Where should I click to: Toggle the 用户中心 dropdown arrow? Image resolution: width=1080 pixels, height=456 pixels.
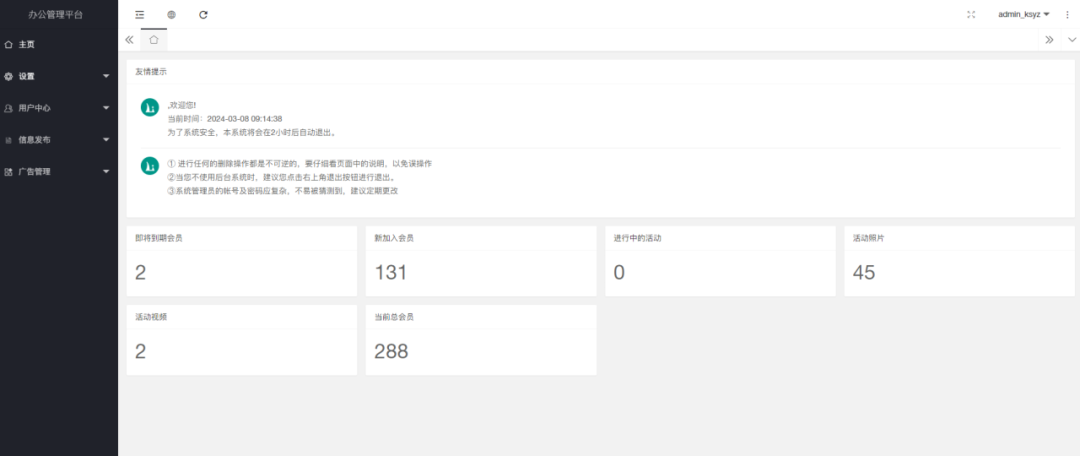pos(106,108)
